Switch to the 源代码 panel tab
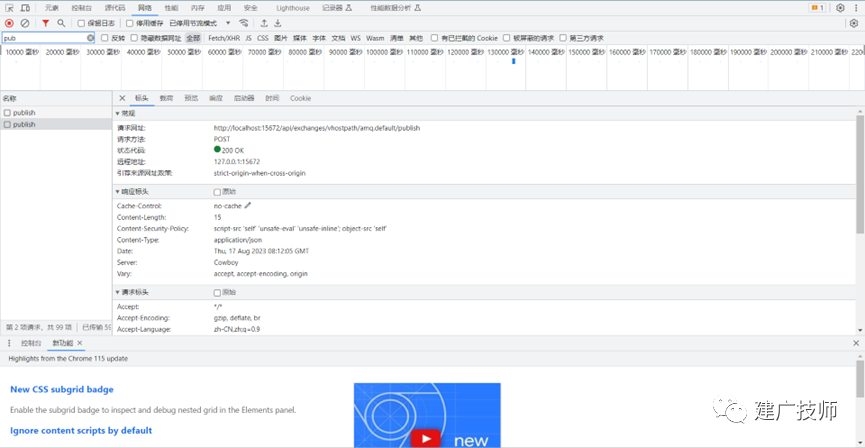This screenshot has height=448, width=865. tap(115, 8)
